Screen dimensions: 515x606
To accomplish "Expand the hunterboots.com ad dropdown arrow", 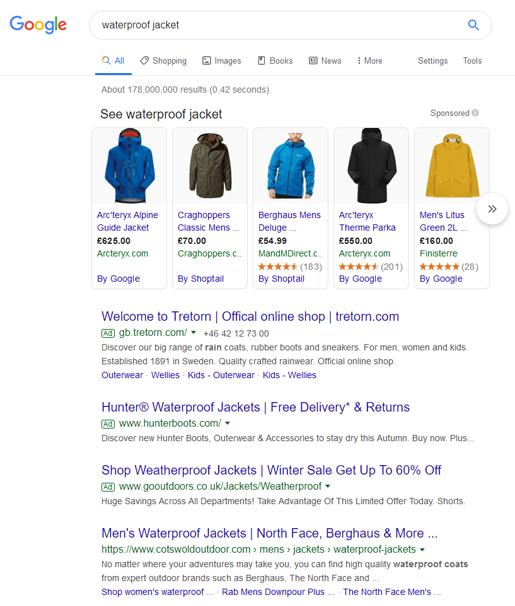I will pyautogui.click(x=228, y=423).
